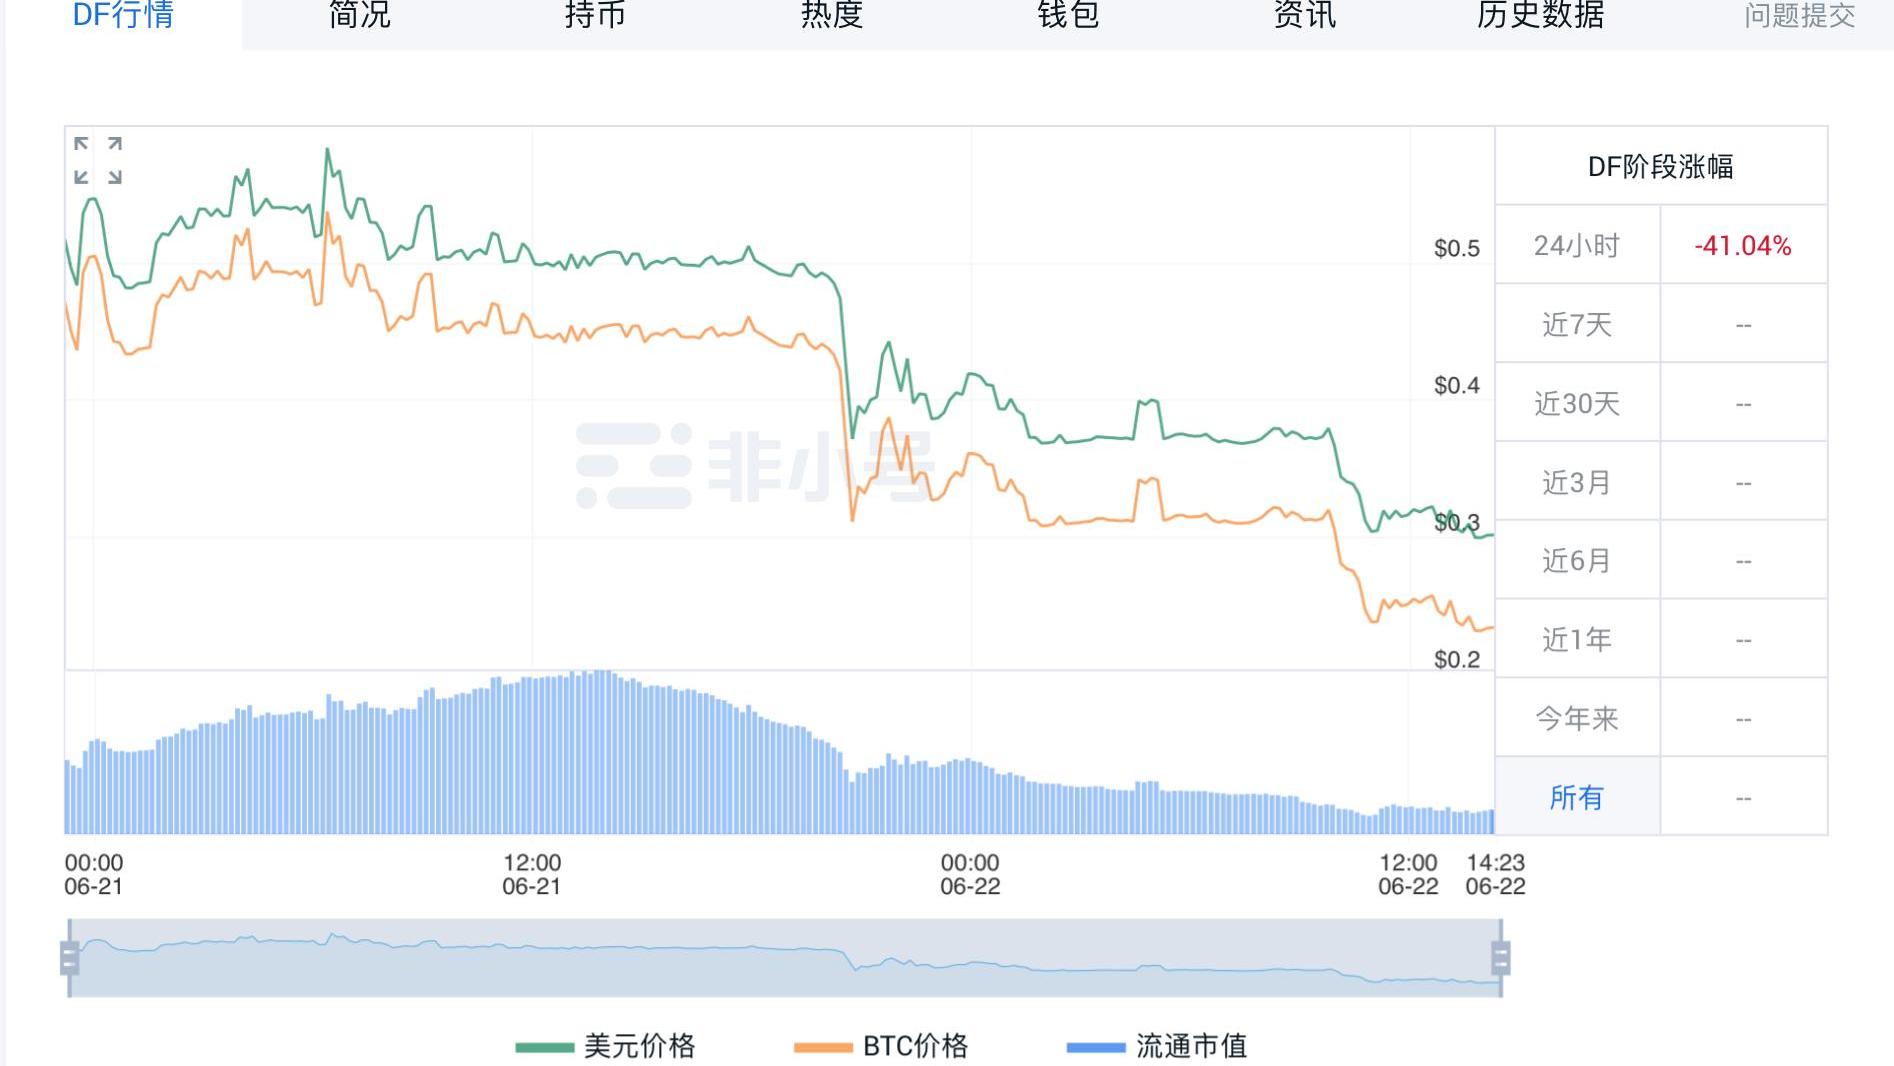Click the right range slider handle
The width and height of the screenshot is (1894, 1066).
pyautogui.click(x=1500, y=958)
